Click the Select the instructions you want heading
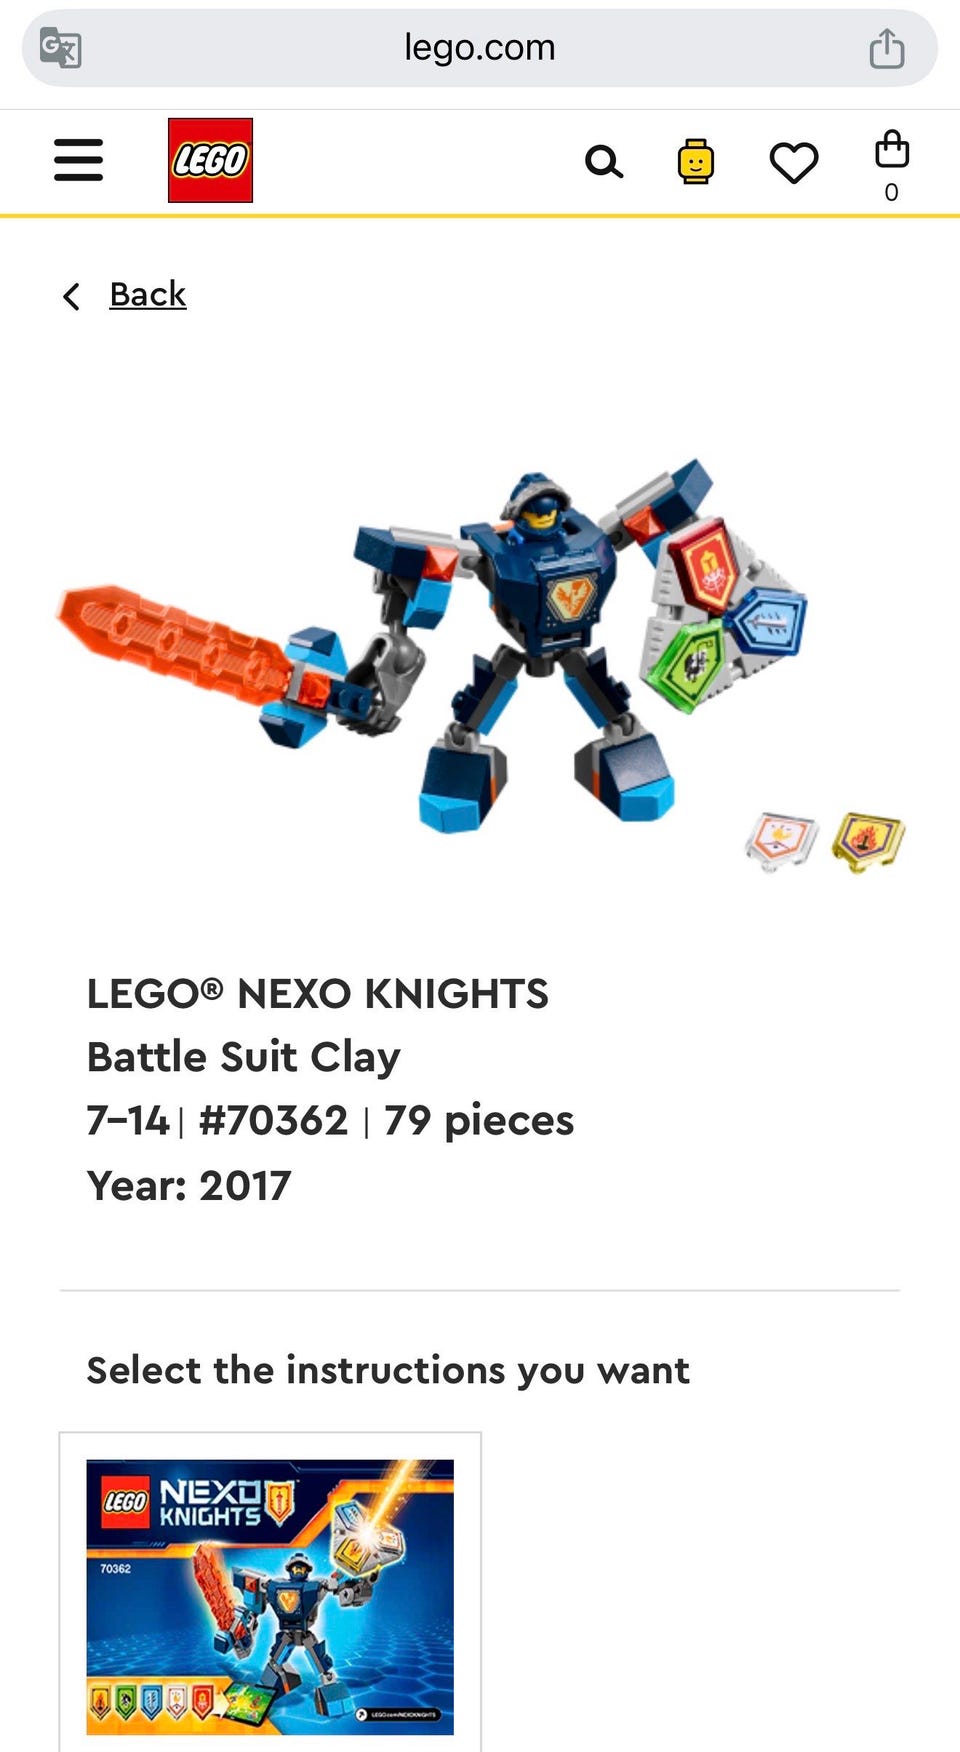Screen dimensions: 960x1752 (x=388, y=1370)
